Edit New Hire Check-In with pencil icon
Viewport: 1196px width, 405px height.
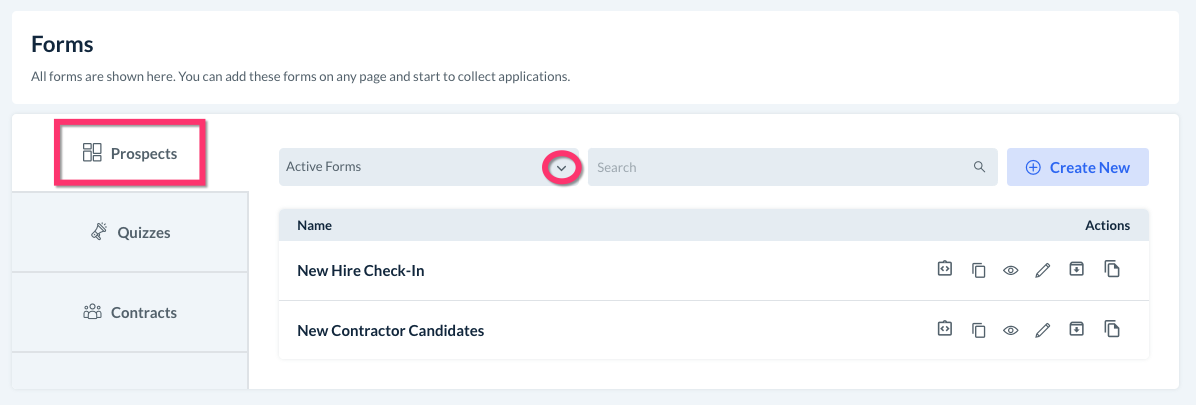point(1043,270)
